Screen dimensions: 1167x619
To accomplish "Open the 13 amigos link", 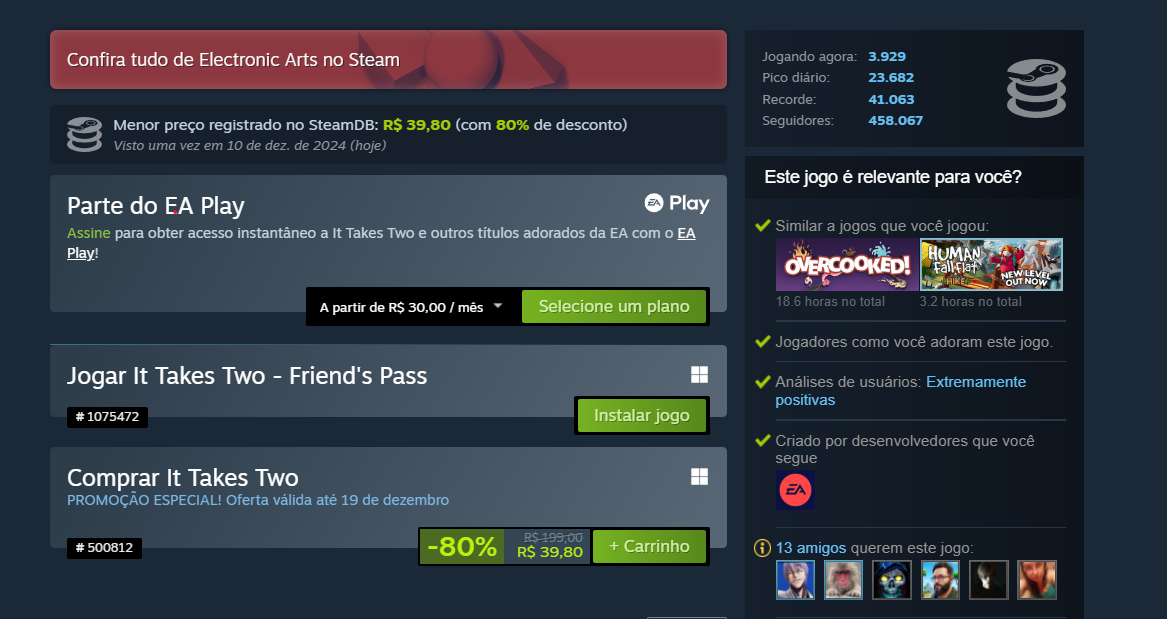I will [x=810, y=548].
